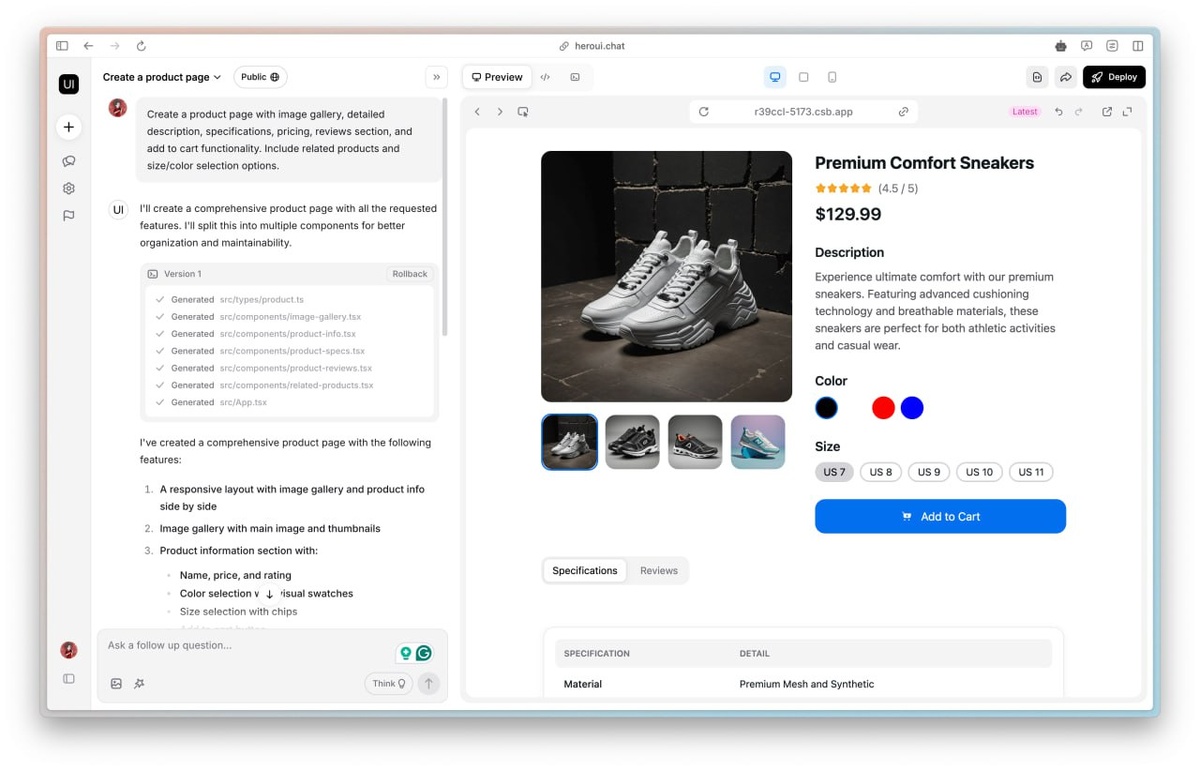1200x770 pixels.
Task: Navigate back in the preview pane
Action: [x=477, y=112]
